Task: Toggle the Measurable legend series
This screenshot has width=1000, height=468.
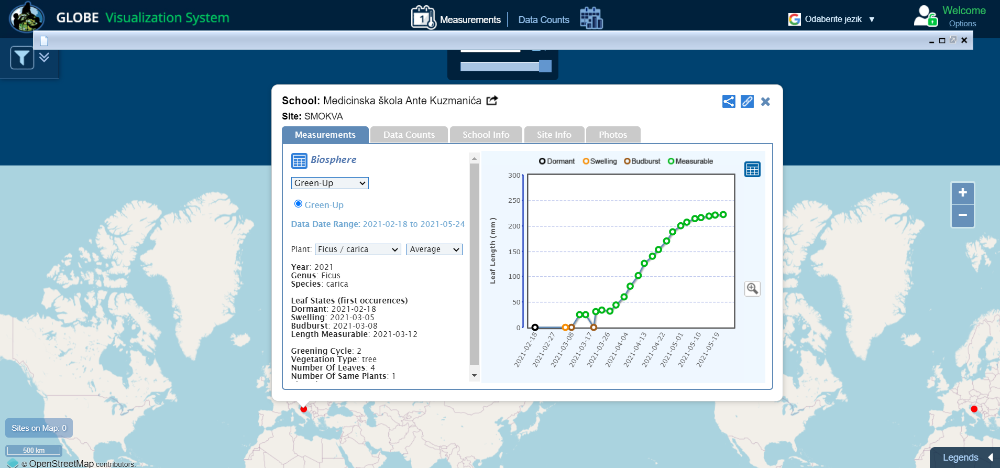Action: tap(690, 161)
